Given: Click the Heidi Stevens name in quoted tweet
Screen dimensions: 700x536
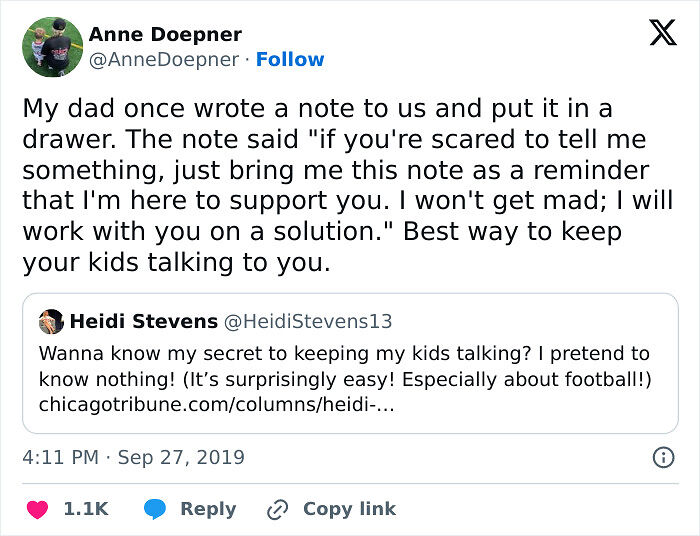Looking at the screenshot, I should [x=144, y=322].
